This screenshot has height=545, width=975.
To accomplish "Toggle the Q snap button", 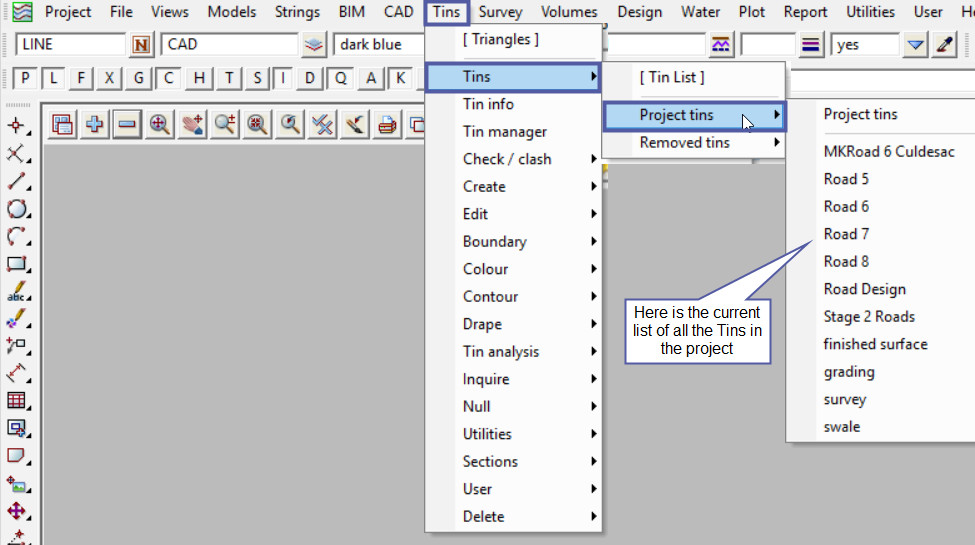I will pos(342,79).
